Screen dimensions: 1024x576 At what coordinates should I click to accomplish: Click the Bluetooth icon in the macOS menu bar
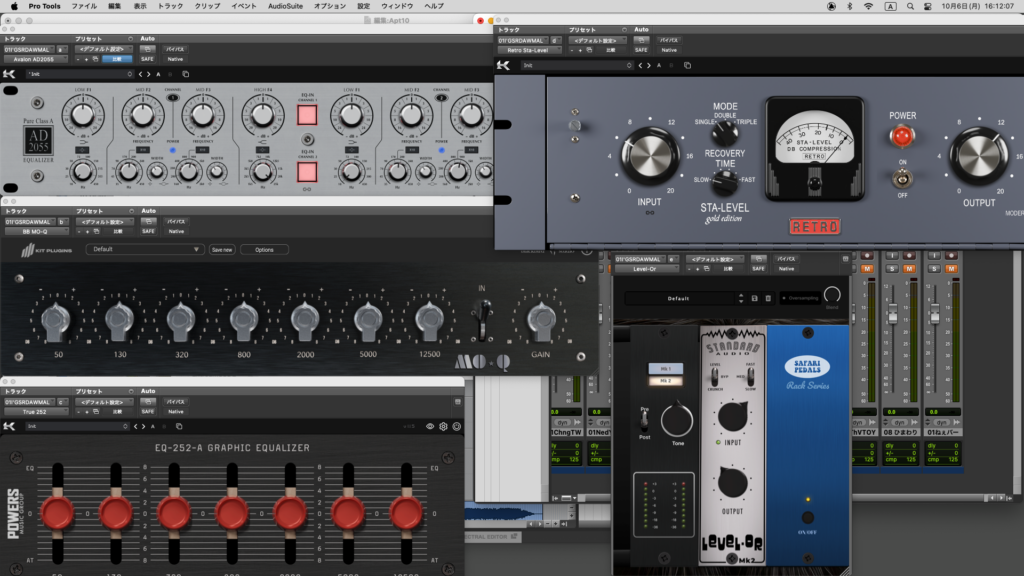point(849,6)
